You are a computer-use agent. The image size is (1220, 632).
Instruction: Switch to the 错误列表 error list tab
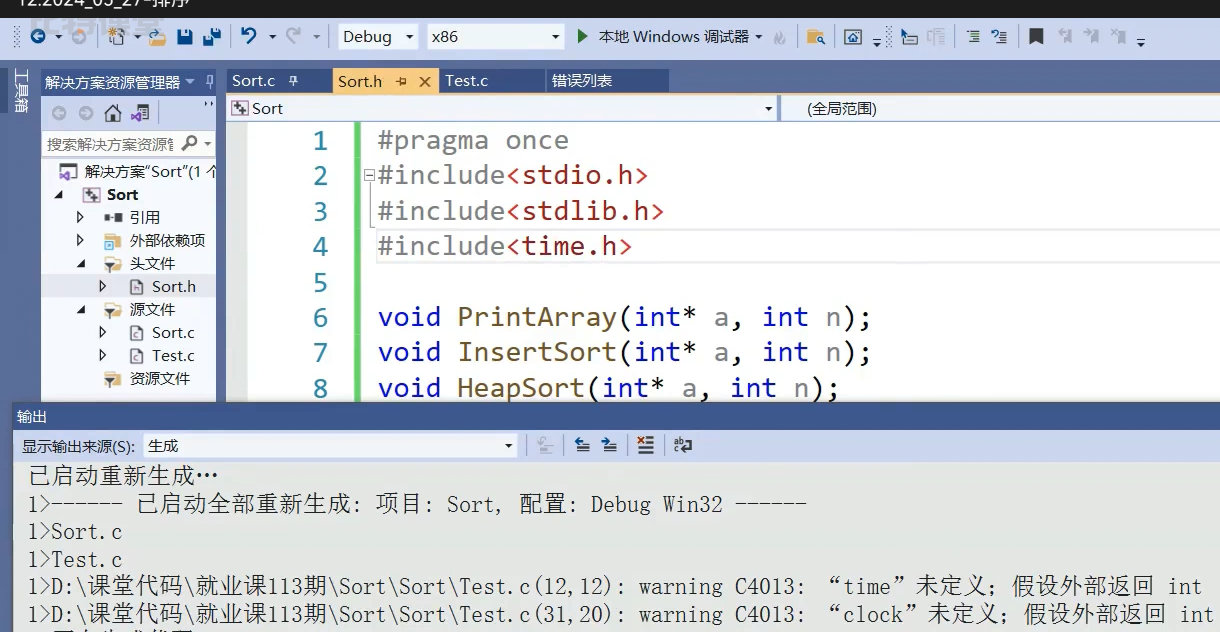click(x=581, y=81)
